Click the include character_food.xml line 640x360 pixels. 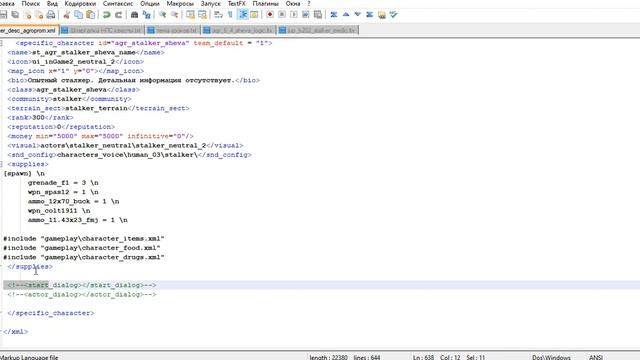point(82,248)
